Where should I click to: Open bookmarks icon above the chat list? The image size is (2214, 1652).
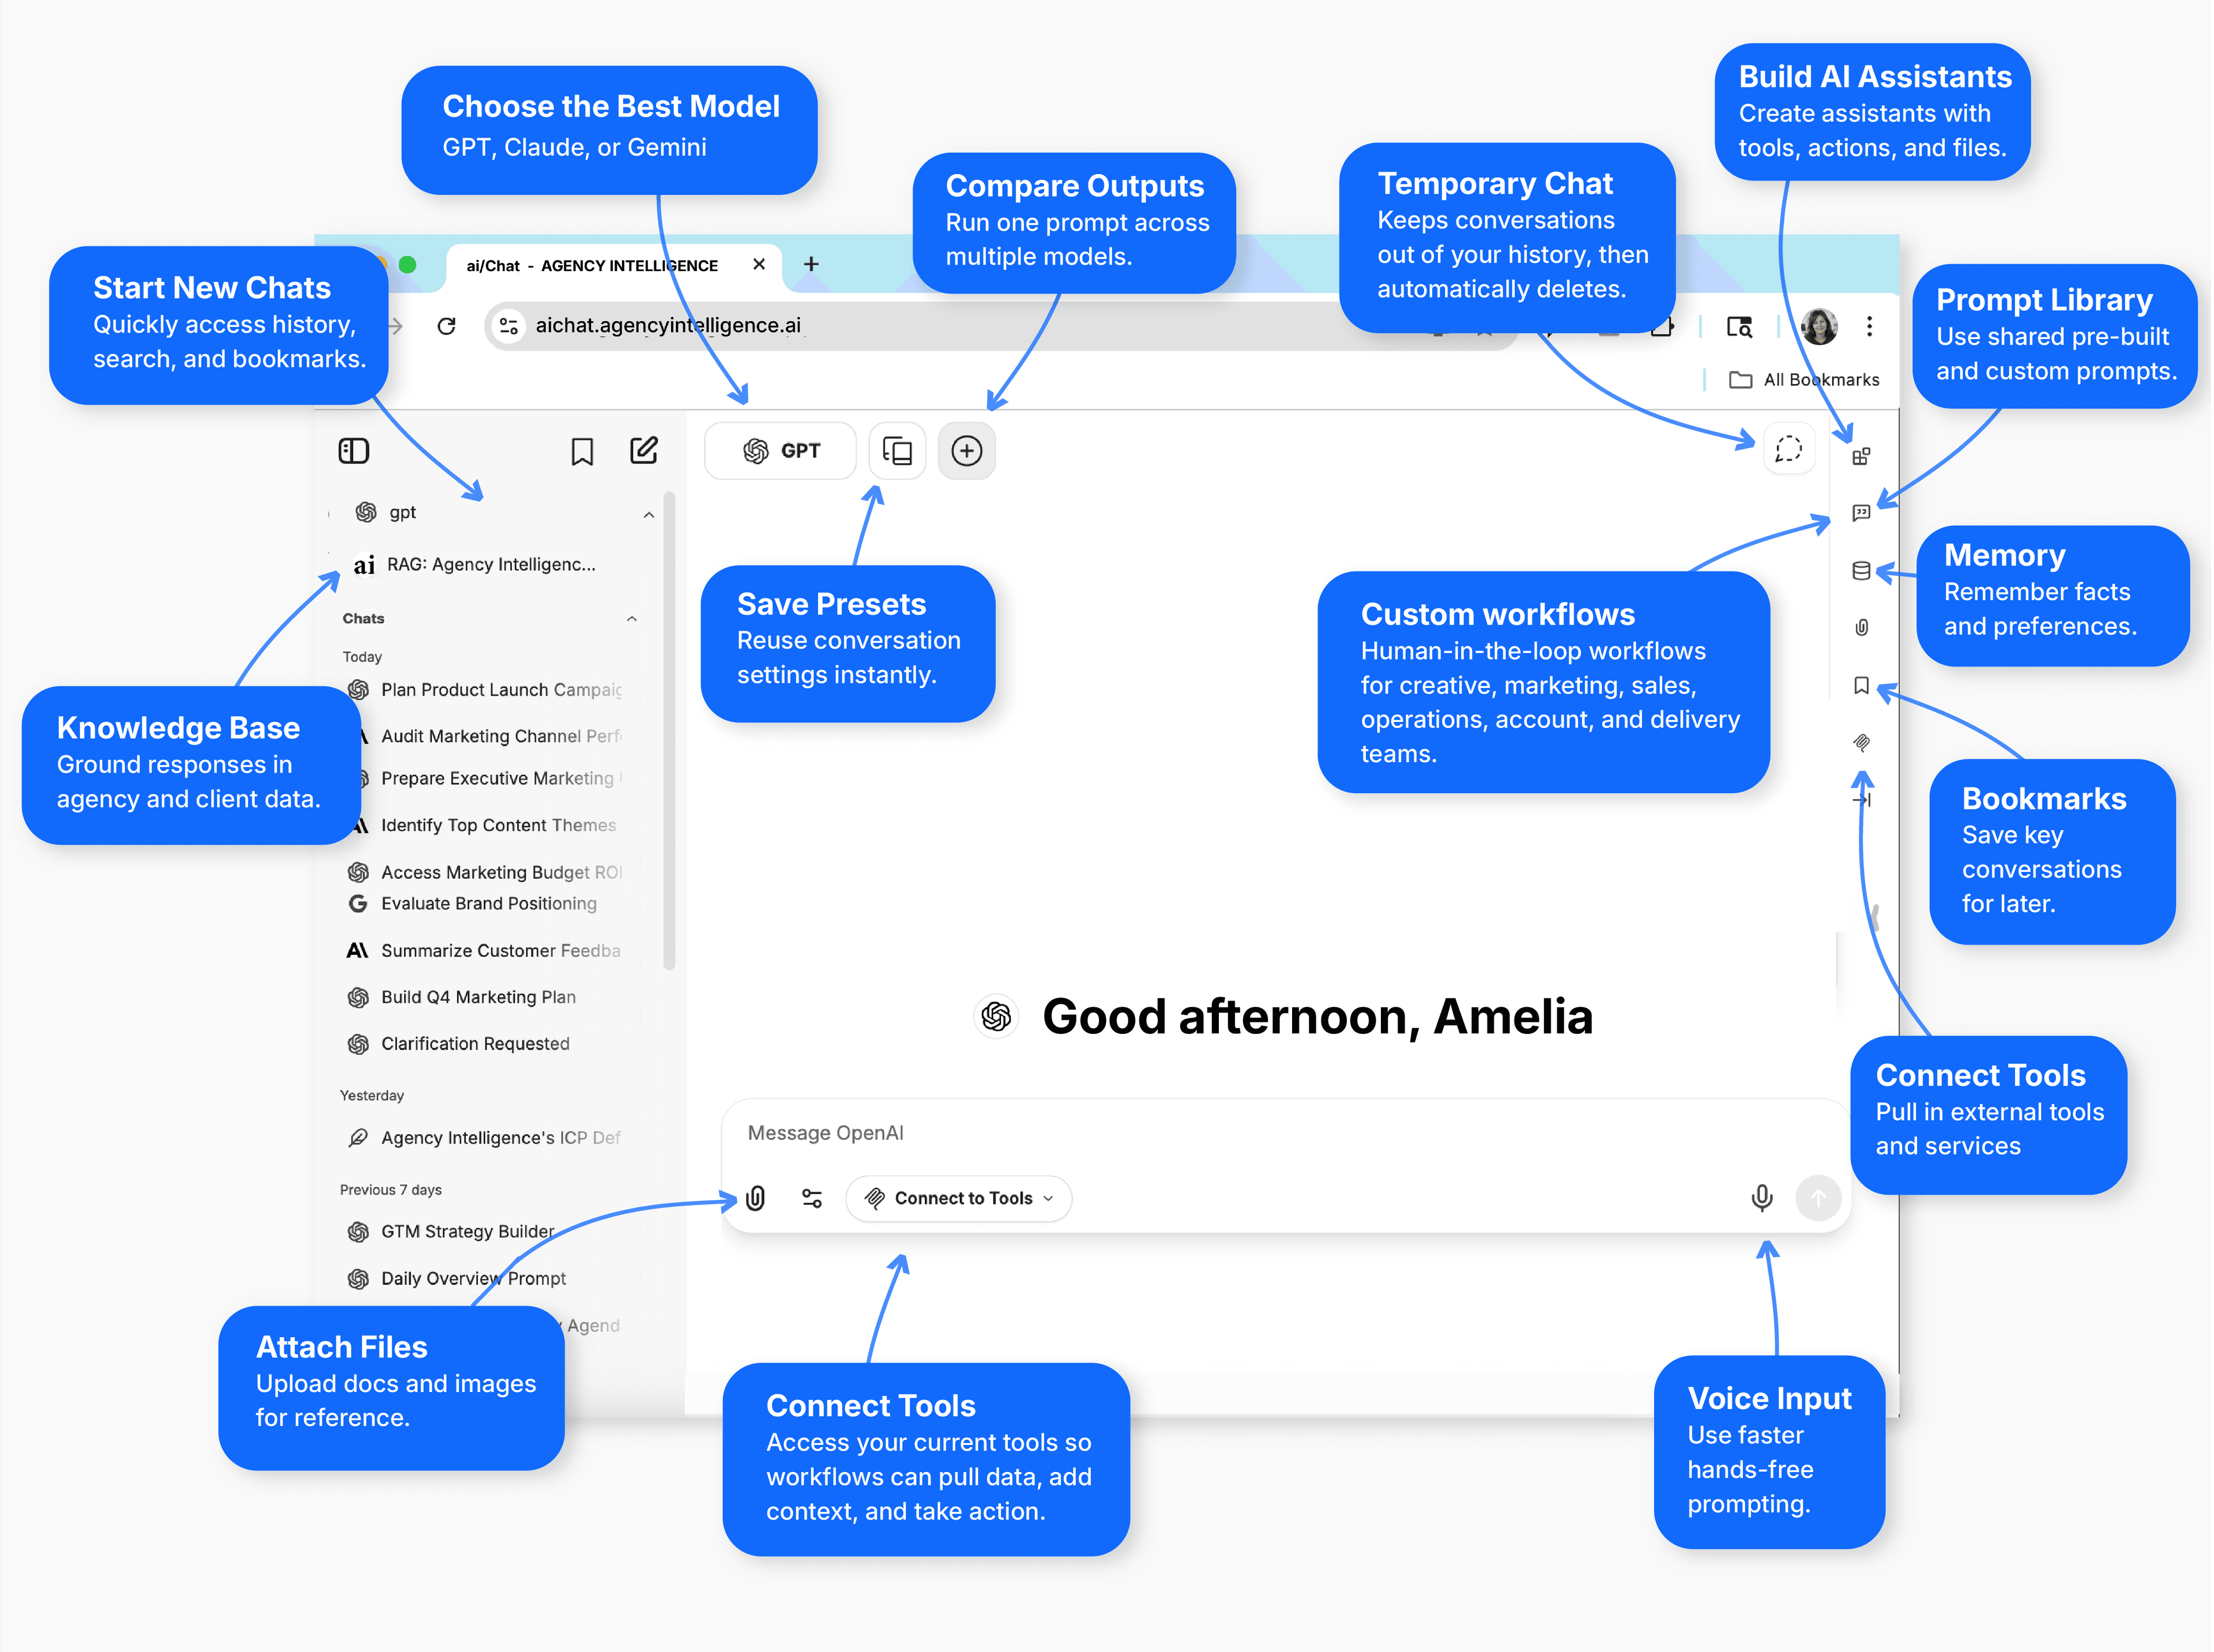[582, 452]
